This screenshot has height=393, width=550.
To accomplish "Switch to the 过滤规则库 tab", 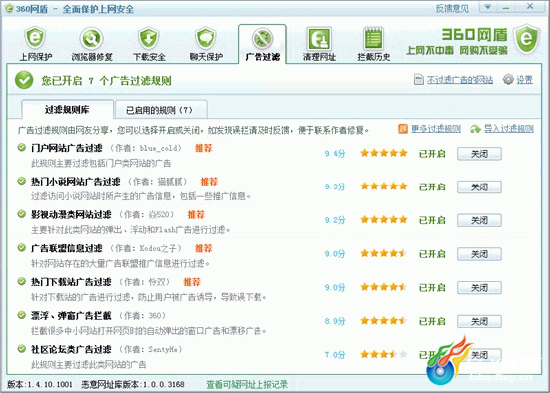I will point(67,110).
